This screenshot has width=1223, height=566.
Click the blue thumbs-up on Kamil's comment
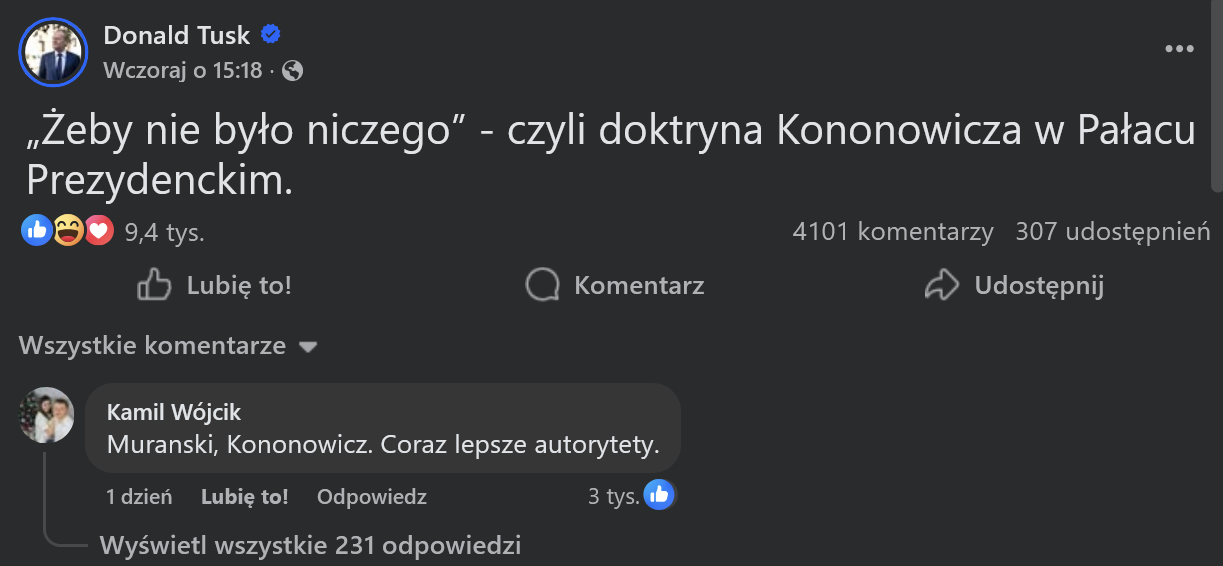point(658,495)
